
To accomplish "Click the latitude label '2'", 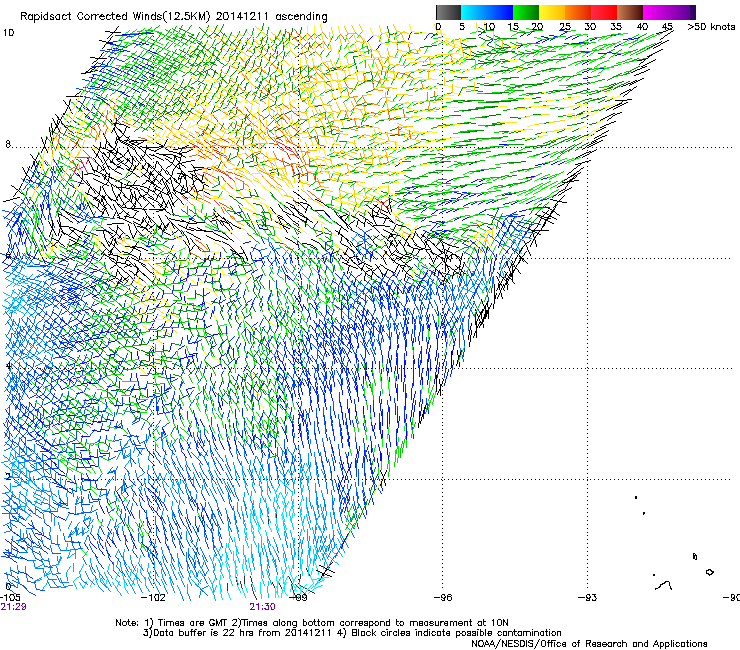I will [8, 476].
